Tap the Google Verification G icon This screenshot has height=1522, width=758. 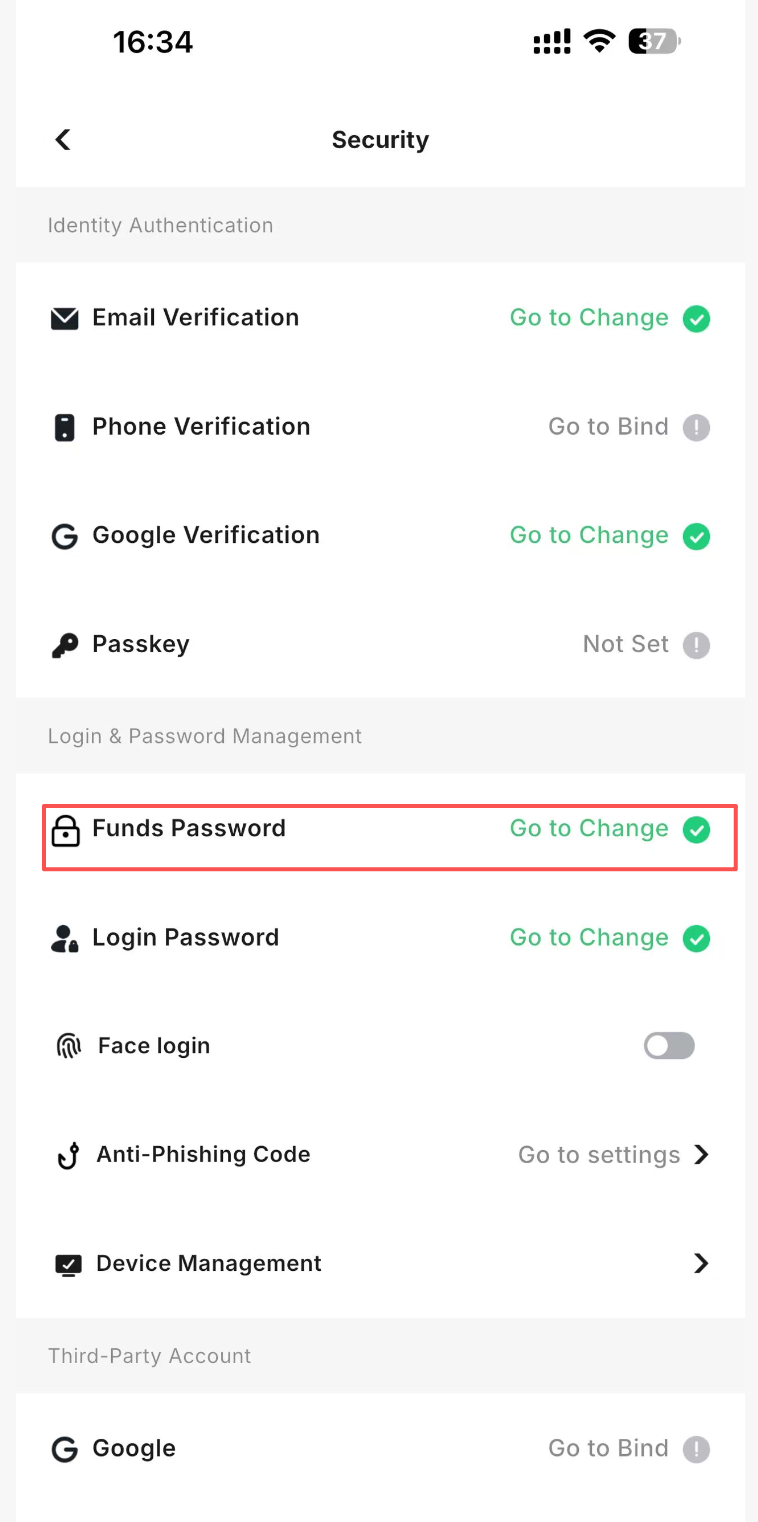64,537
